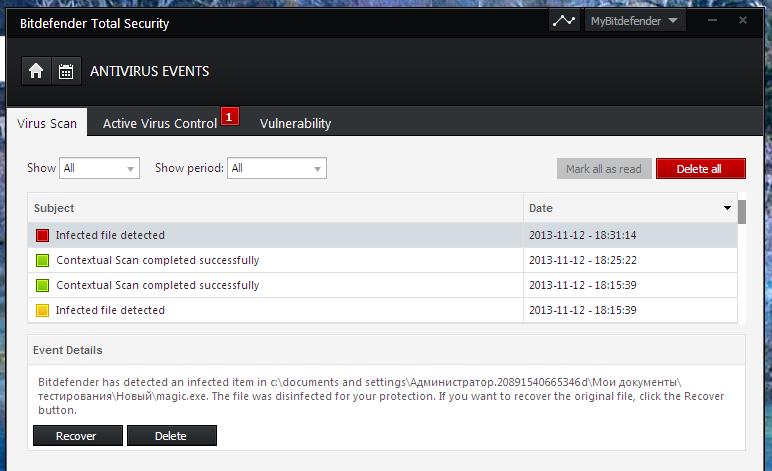The height and width of the screenshot is (471, 772).
Task: Click green icon of 18:25:22 contextual scan
Action: point(42,261)
